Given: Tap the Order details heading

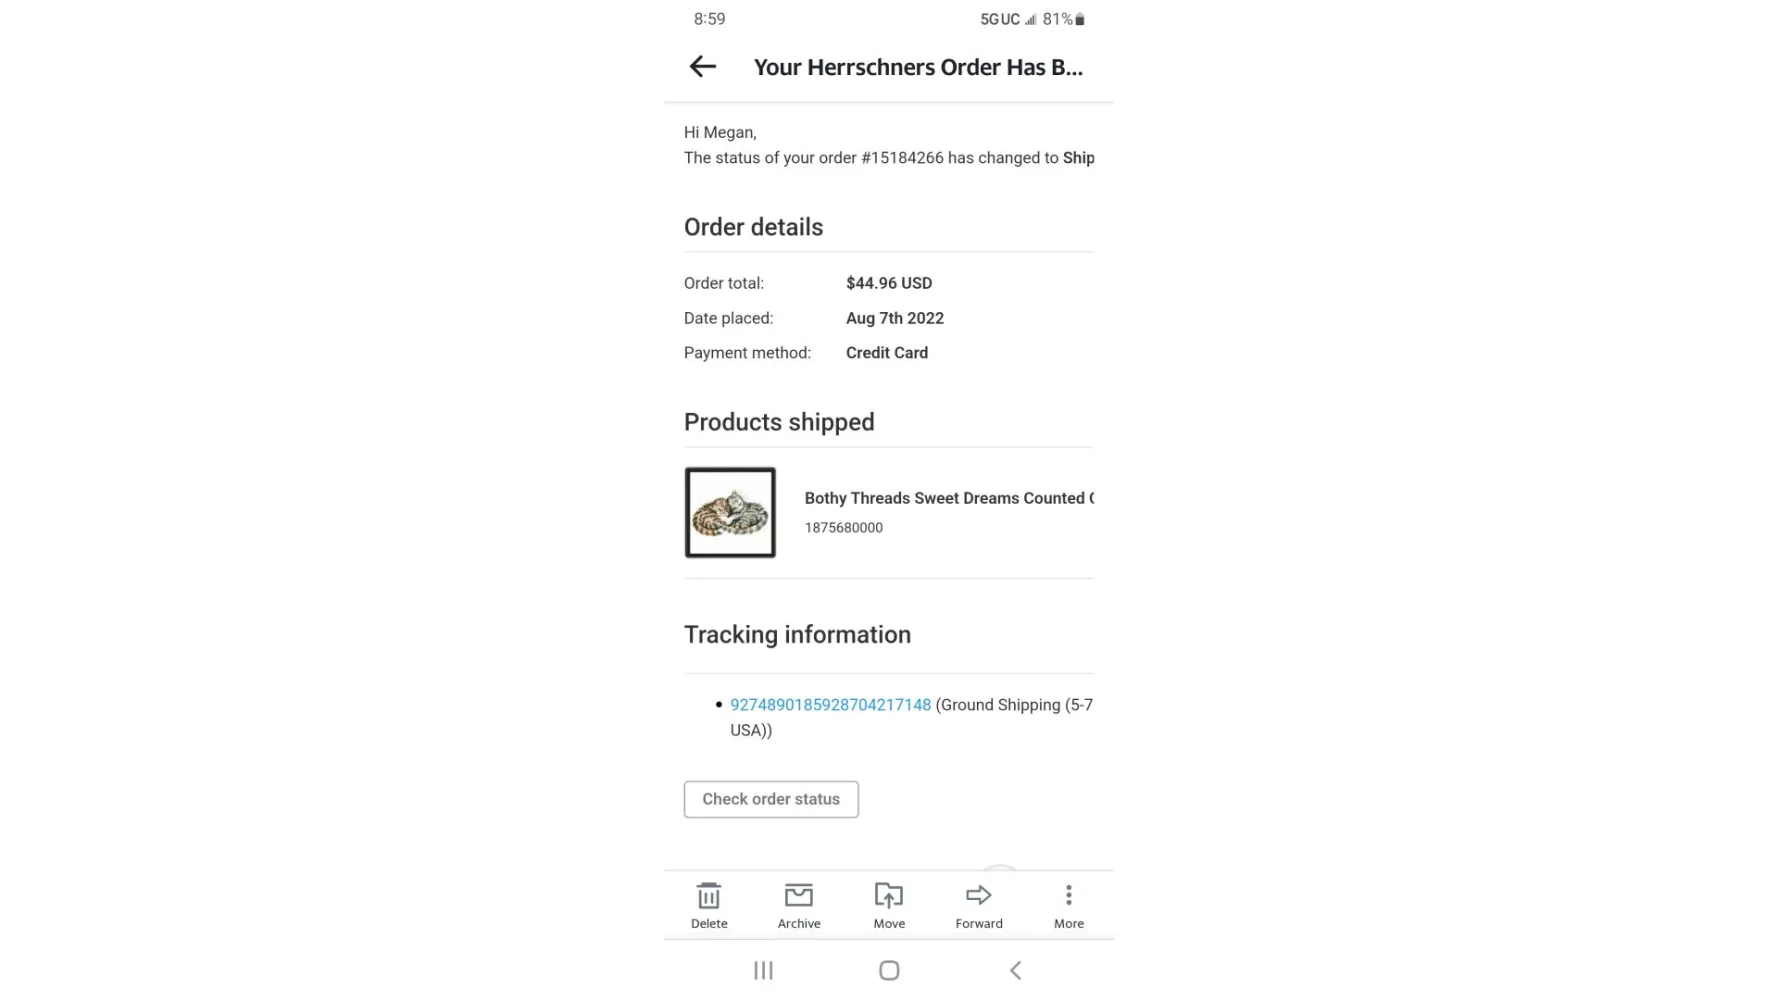Looking at the screenshot, I should 753,227.
